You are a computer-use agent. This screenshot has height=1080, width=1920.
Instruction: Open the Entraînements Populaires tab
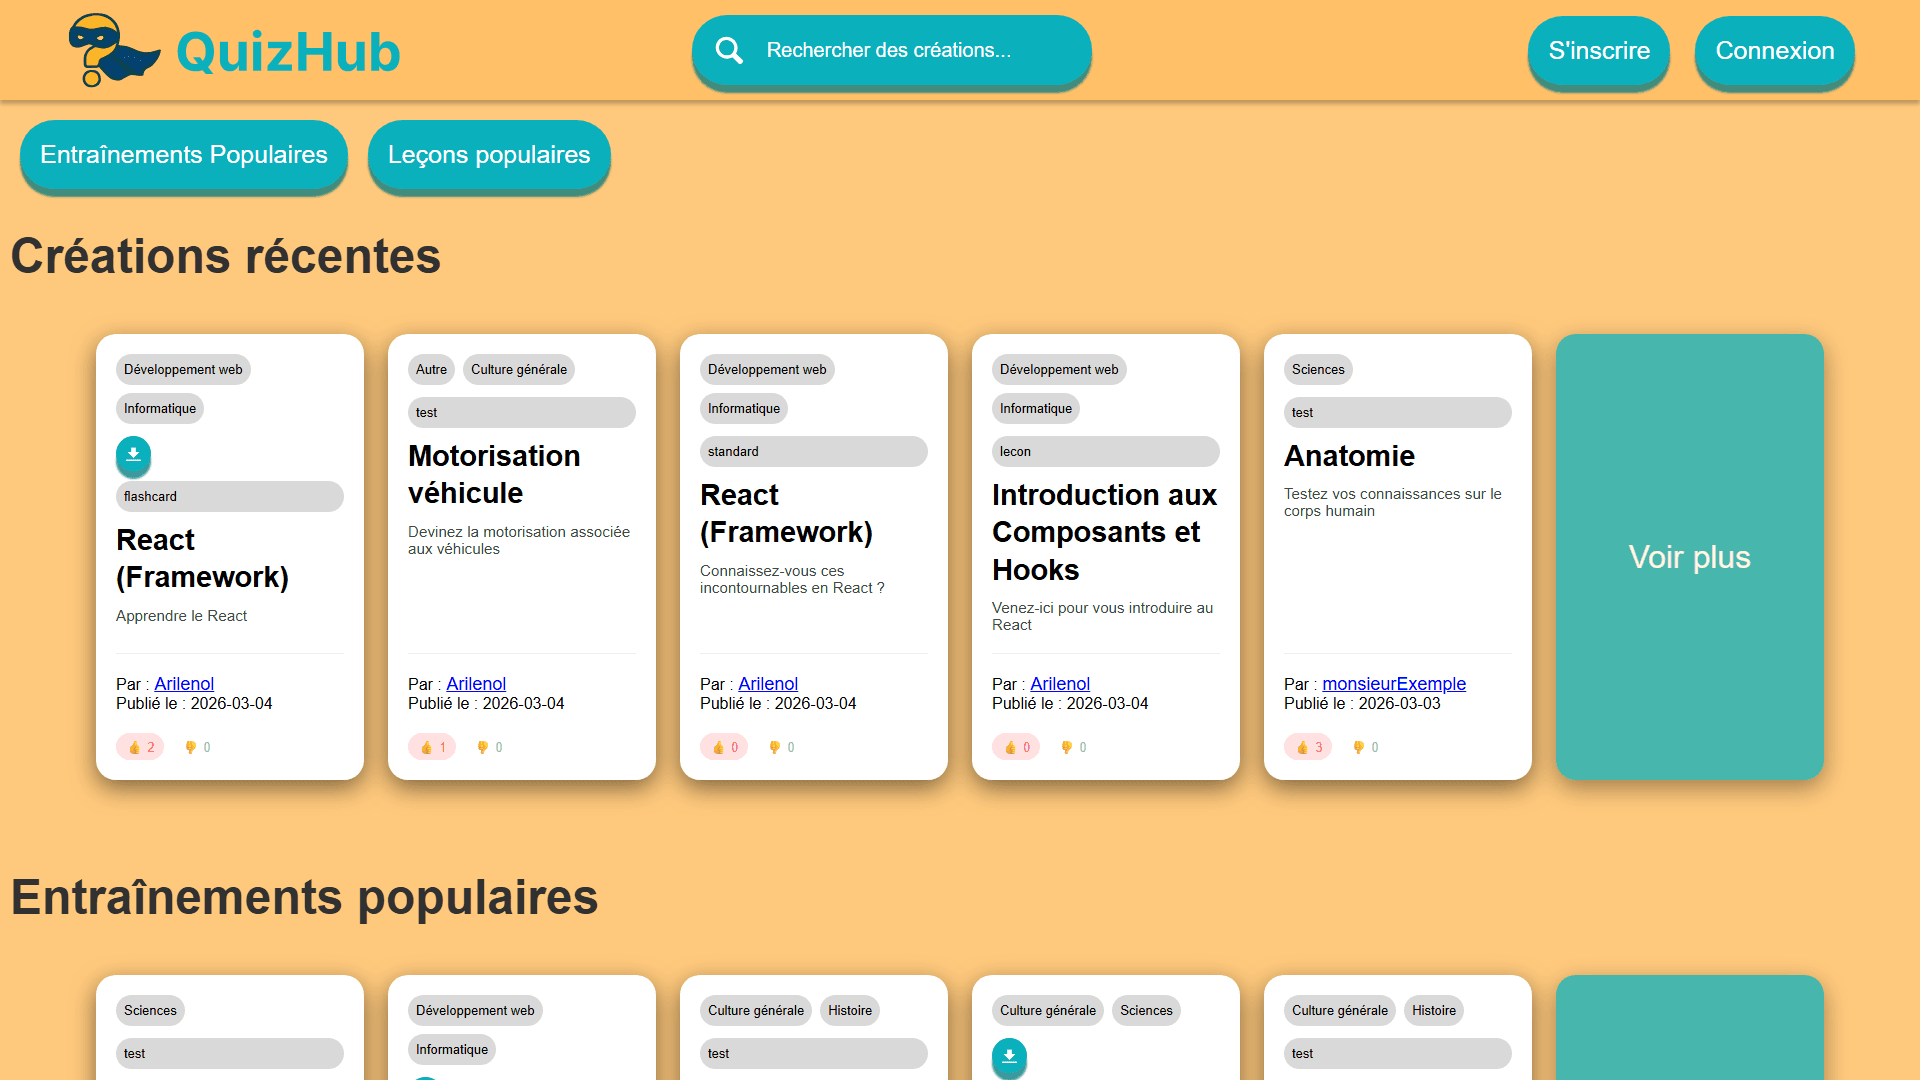[x=184, y=155]
